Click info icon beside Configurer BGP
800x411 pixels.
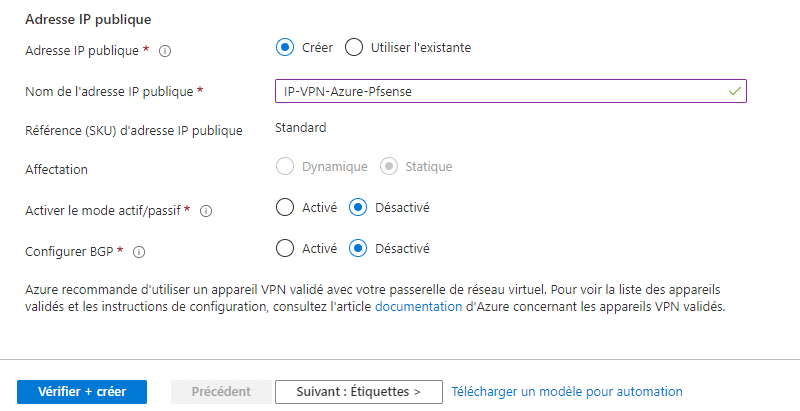coord(139,252)
